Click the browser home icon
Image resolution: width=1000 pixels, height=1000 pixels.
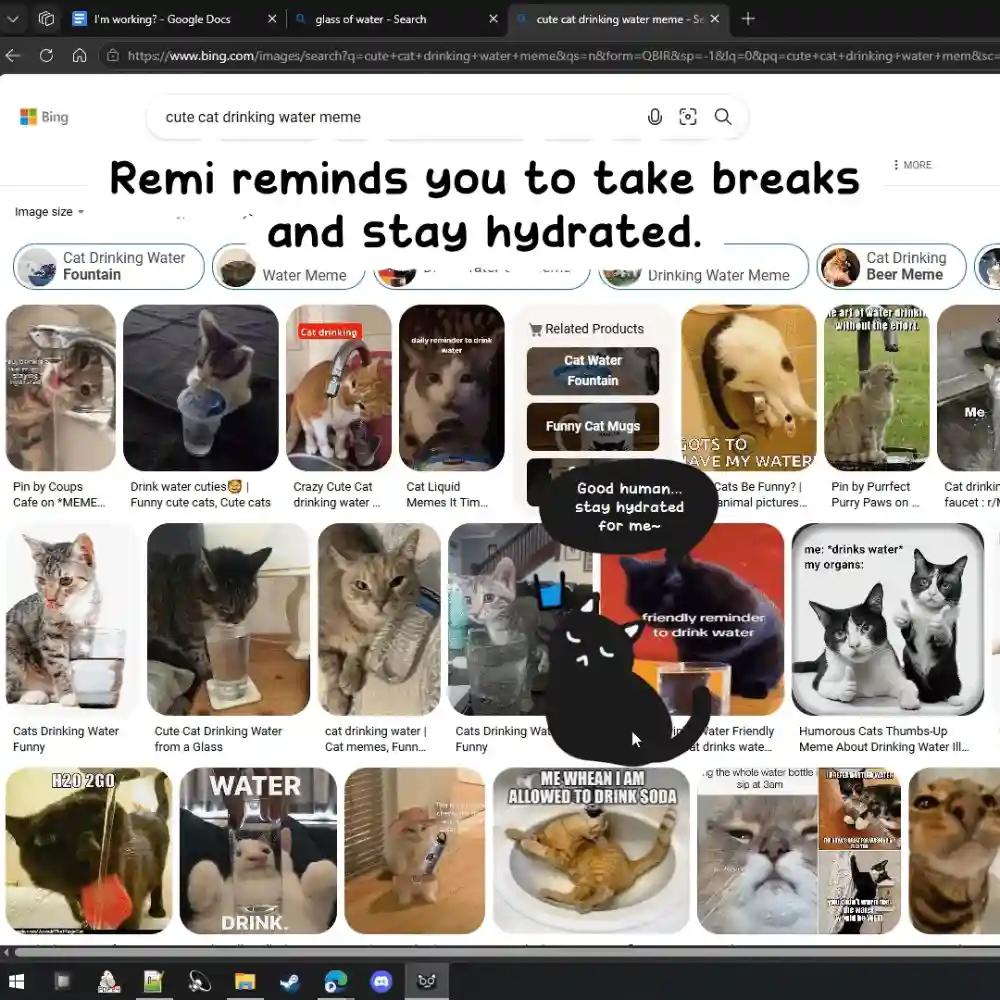[79, 55]
